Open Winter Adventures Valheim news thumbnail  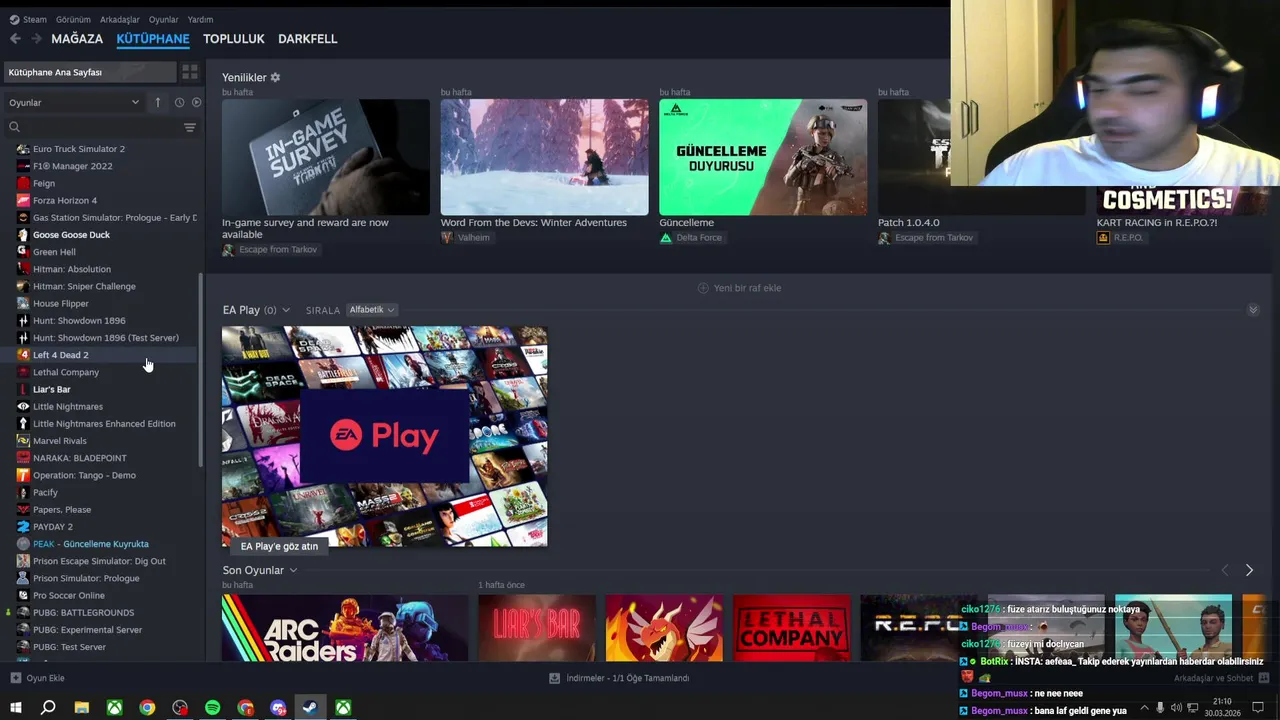[x=544, y=157]
